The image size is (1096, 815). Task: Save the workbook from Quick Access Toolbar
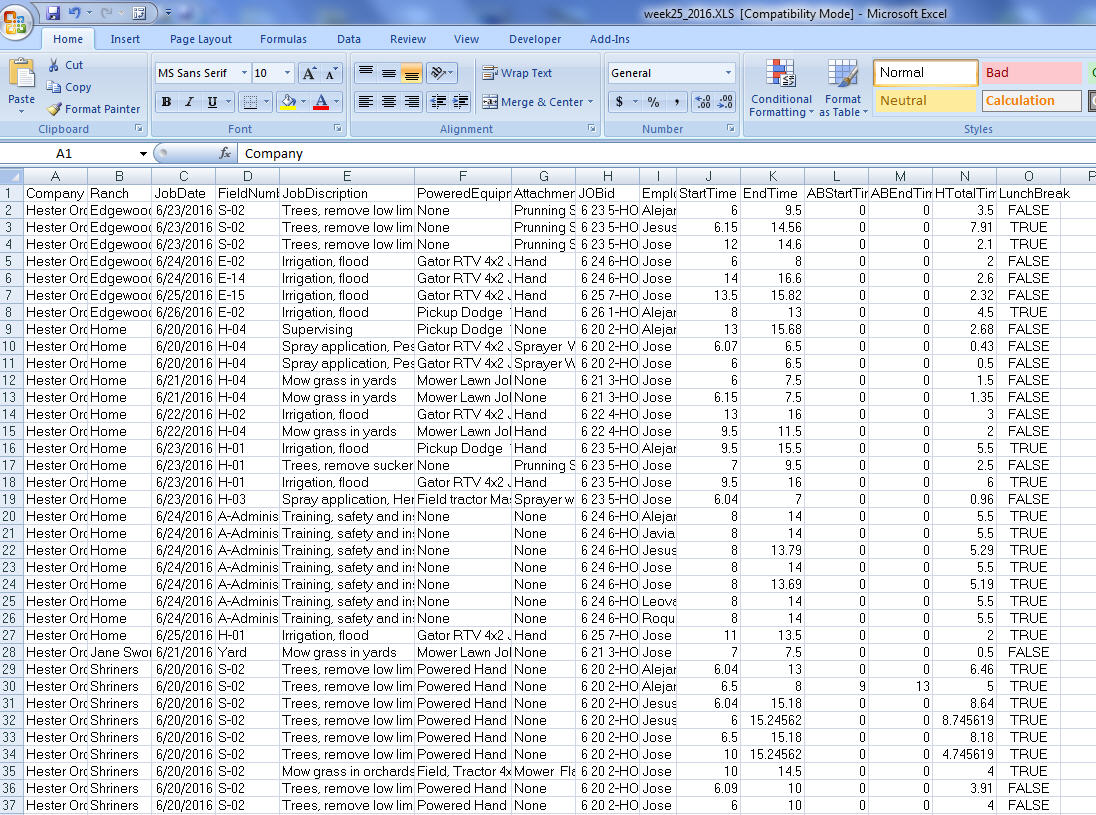[53, 13]
